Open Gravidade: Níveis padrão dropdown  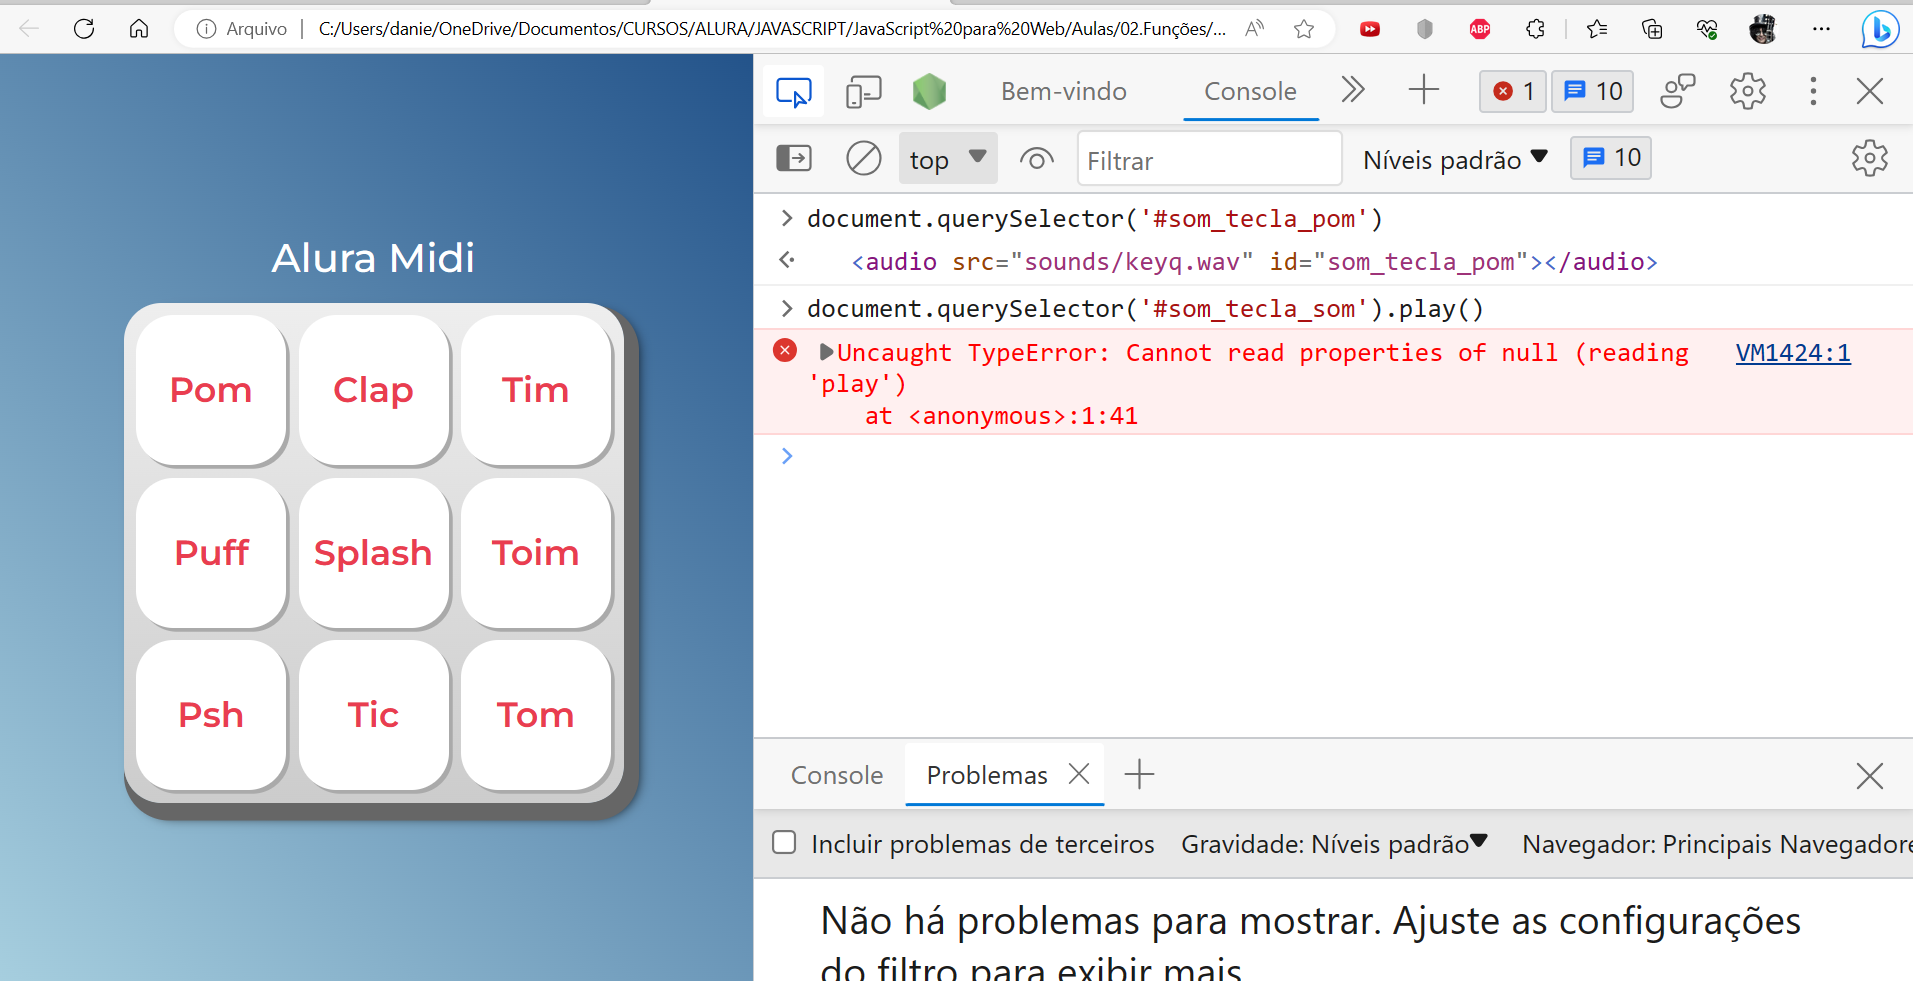1334,844
